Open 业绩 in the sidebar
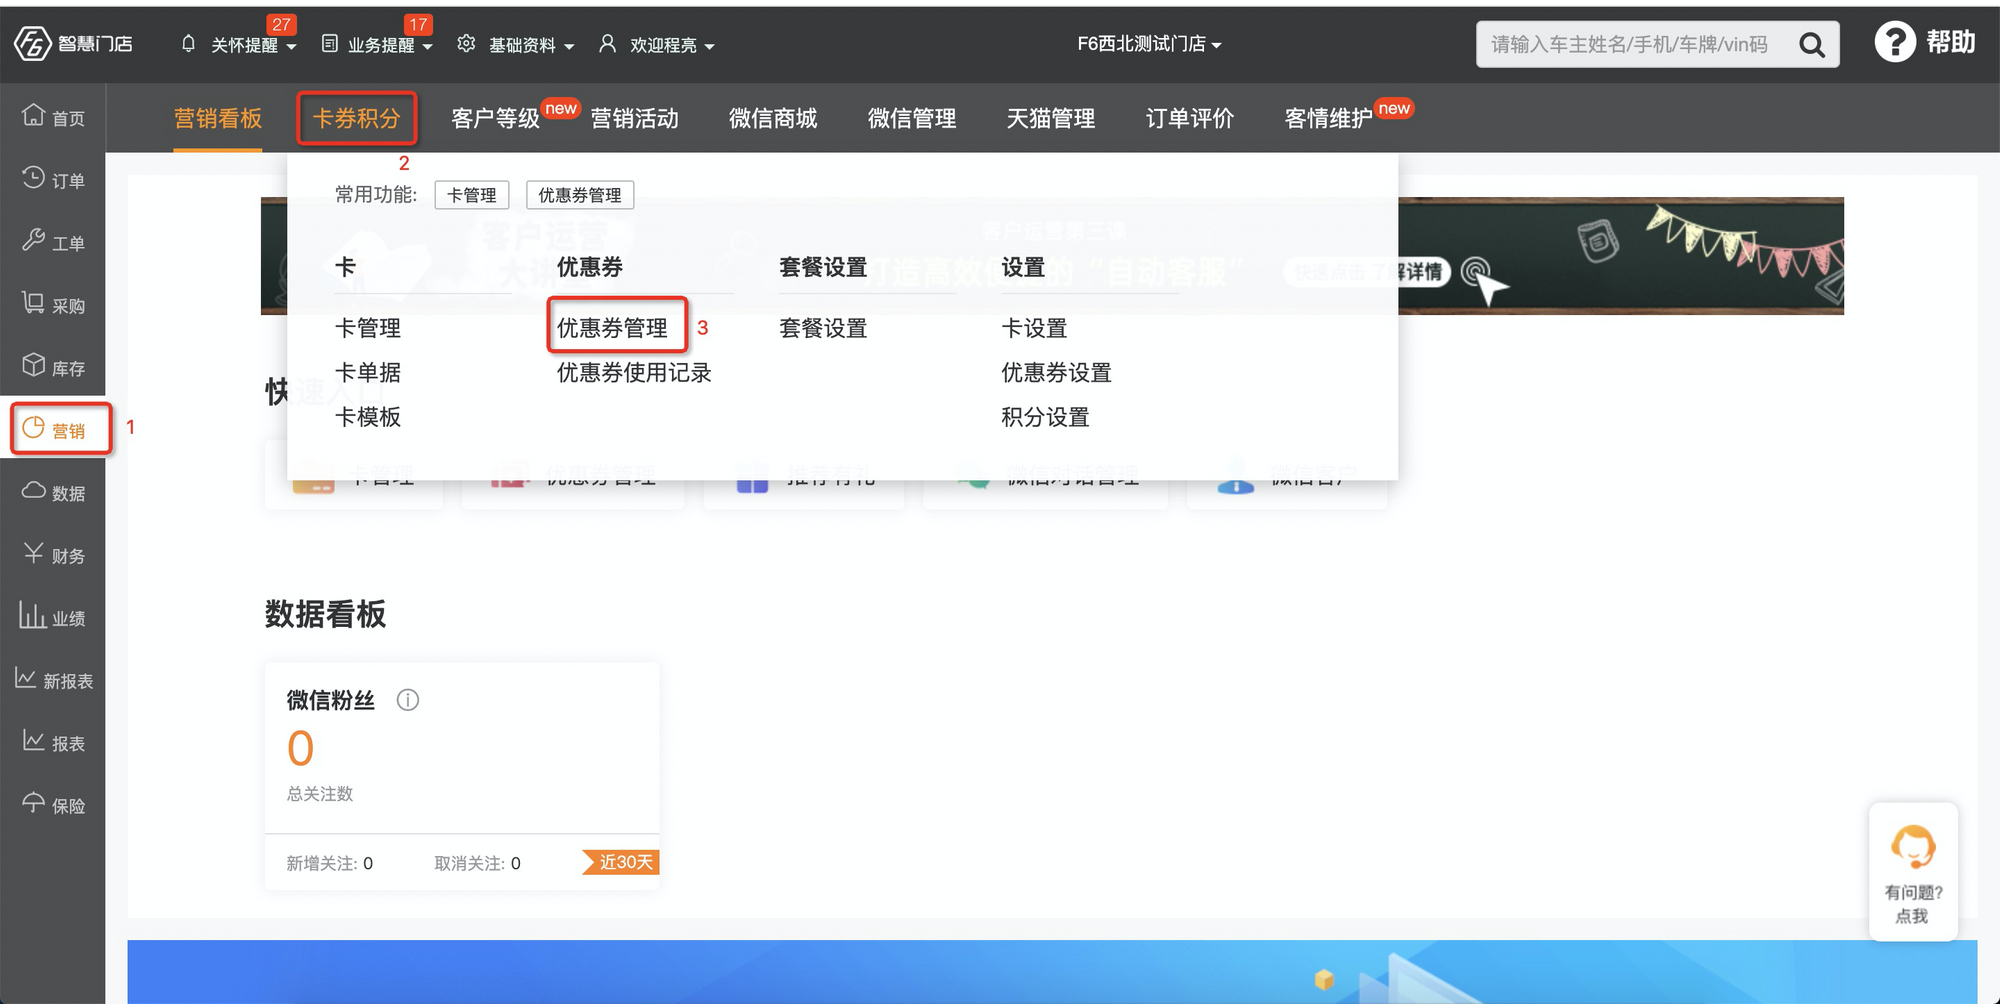 (x=53, y=617)
